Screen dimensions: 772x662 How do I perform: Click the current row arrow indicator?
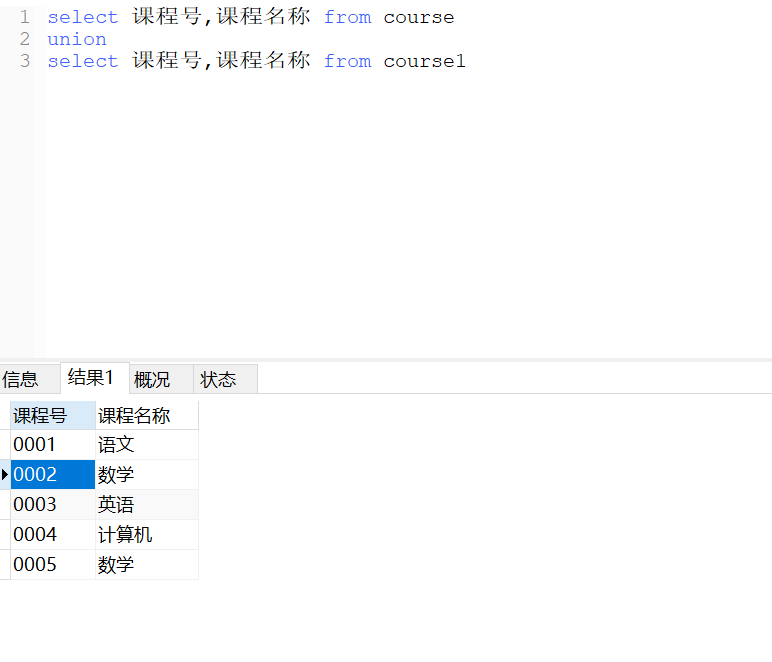tap(5, 474)
